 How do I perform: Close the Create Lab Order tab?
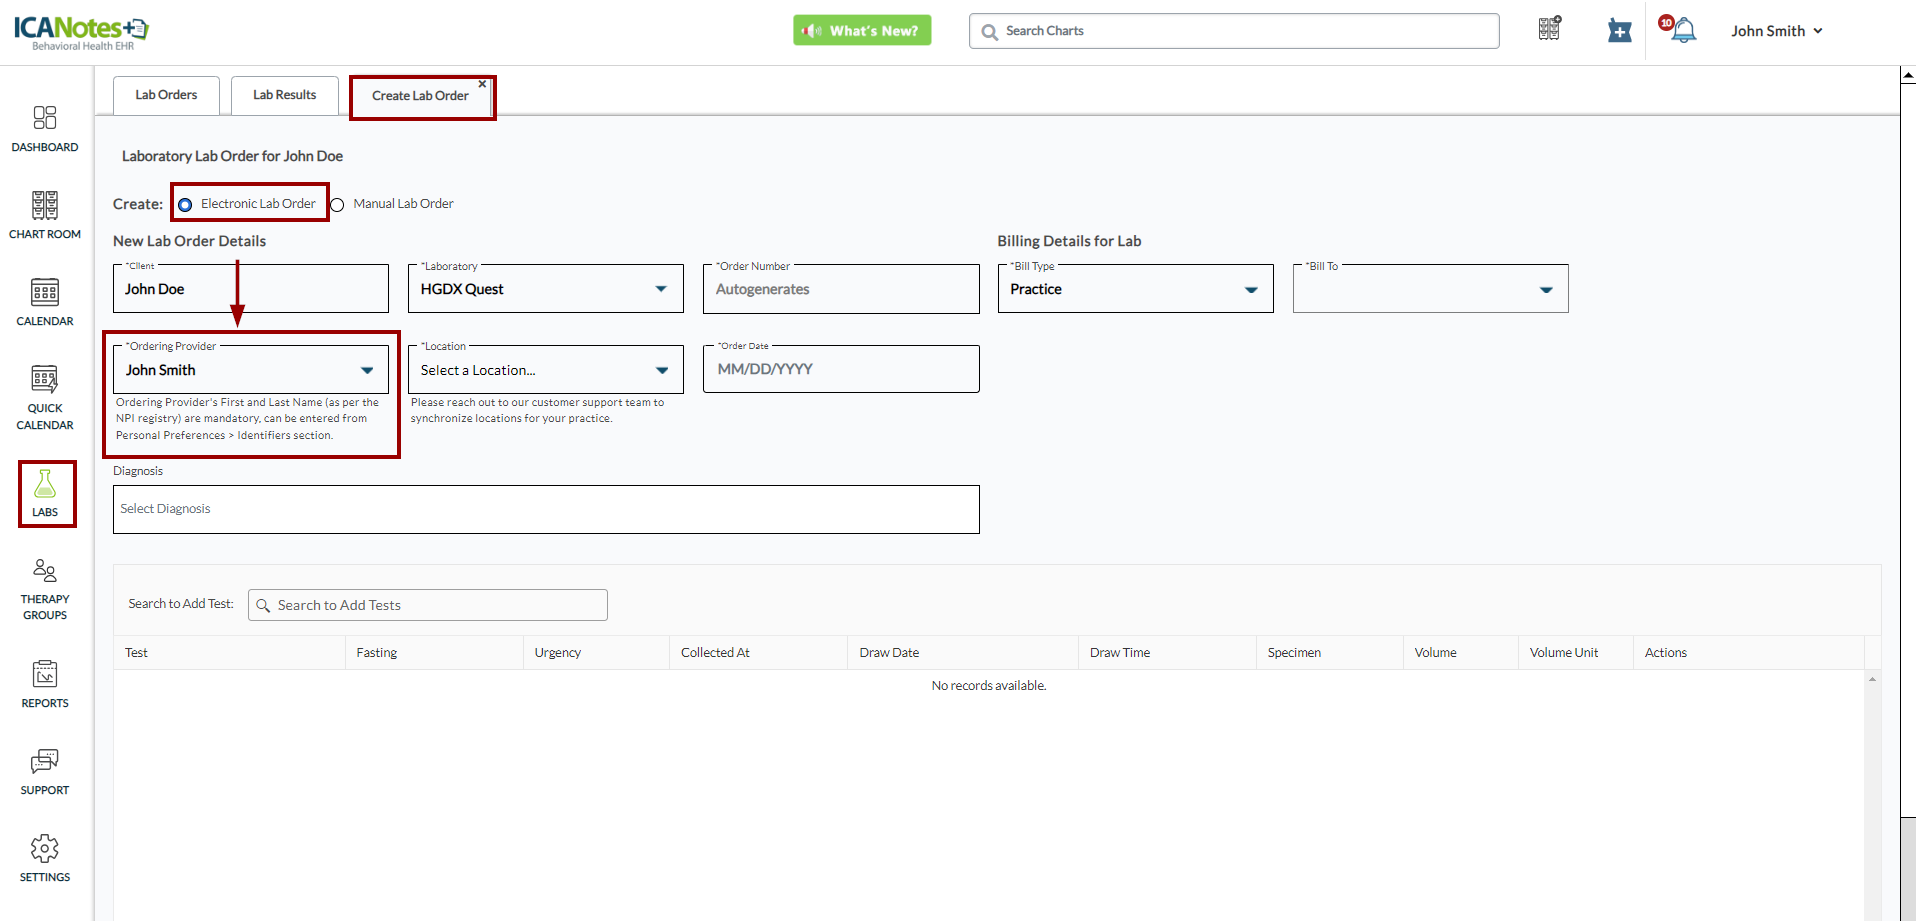pos(482,84)
